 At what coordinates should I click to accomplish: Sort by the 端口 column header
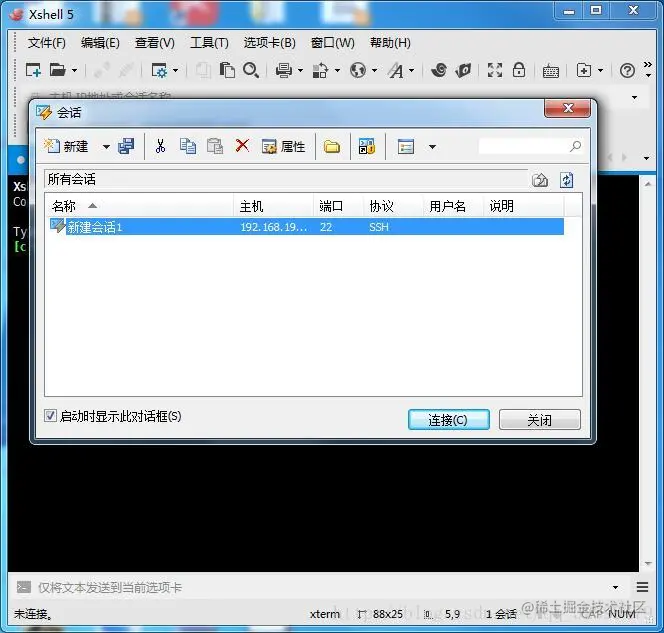point(338,206)
